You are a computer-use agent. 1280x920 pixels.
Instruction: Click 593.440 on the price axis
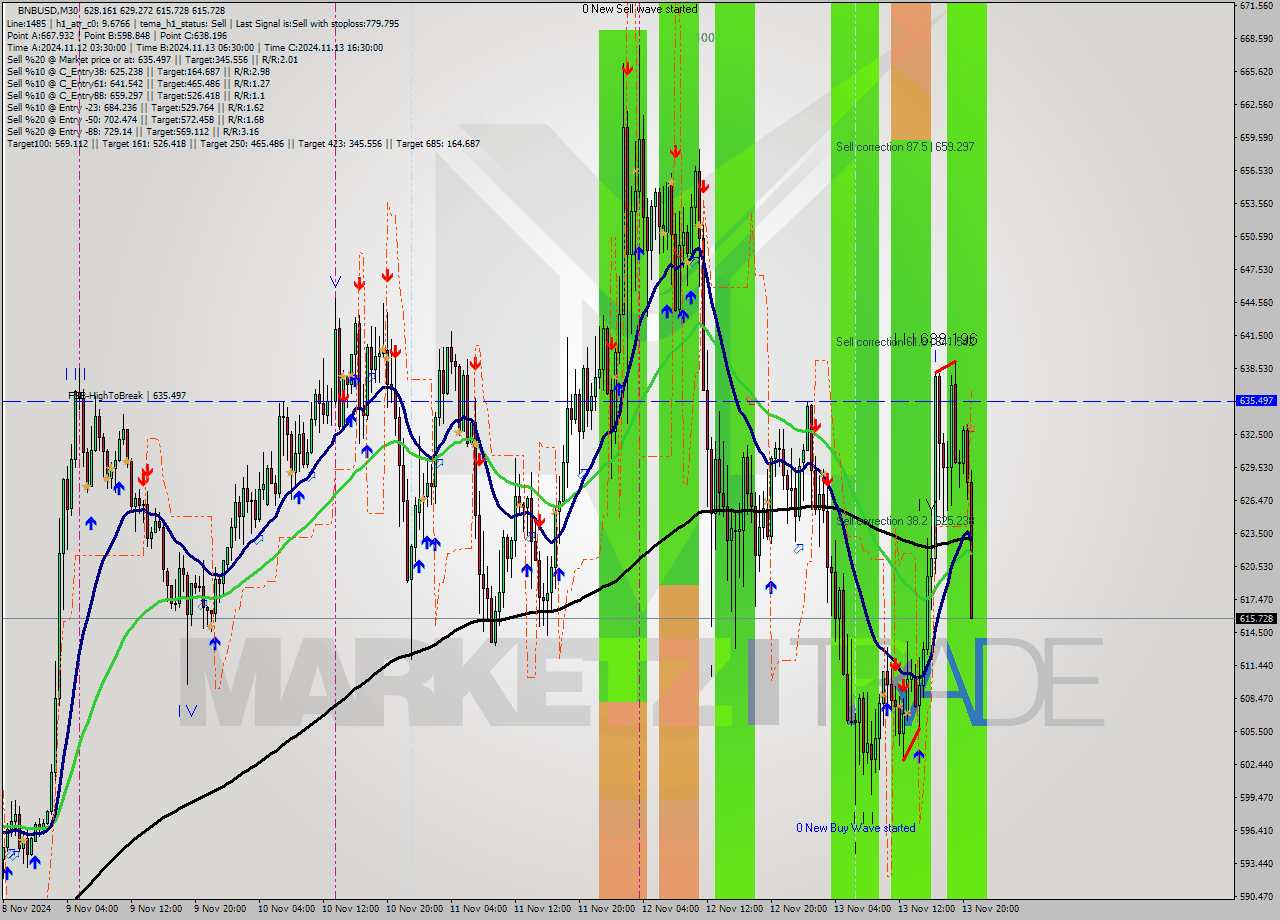click(1256, 864)
